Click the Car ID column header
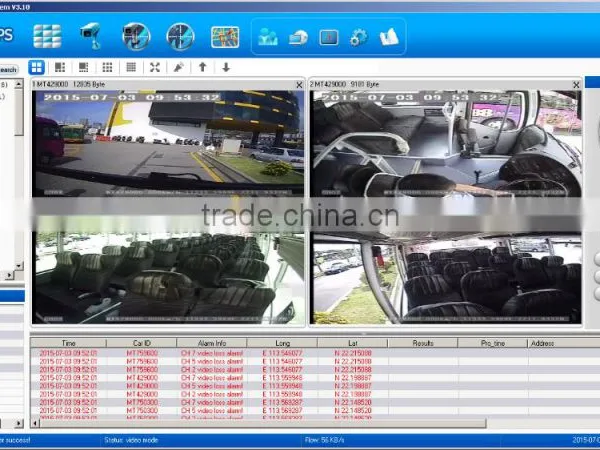The height and width of the screenshot is (450, 600). (x=142, y=343)
